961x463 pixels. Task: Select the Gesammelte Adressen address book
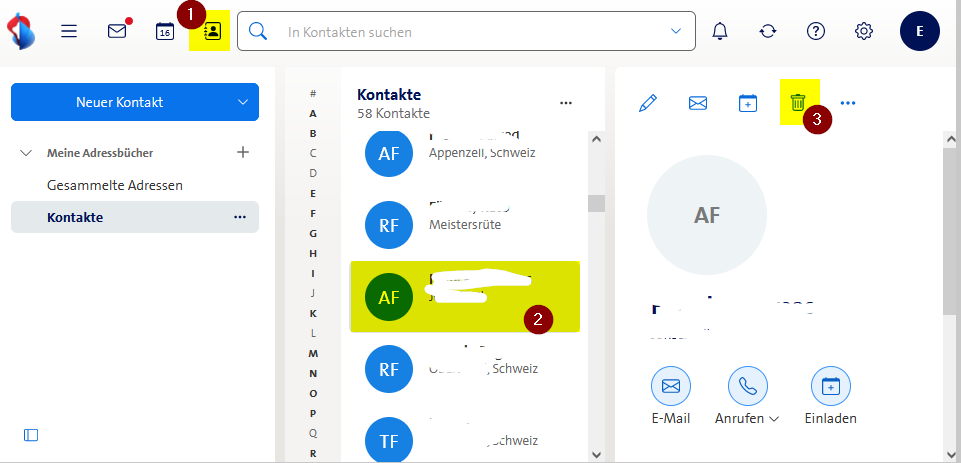(x=114, y=185)
